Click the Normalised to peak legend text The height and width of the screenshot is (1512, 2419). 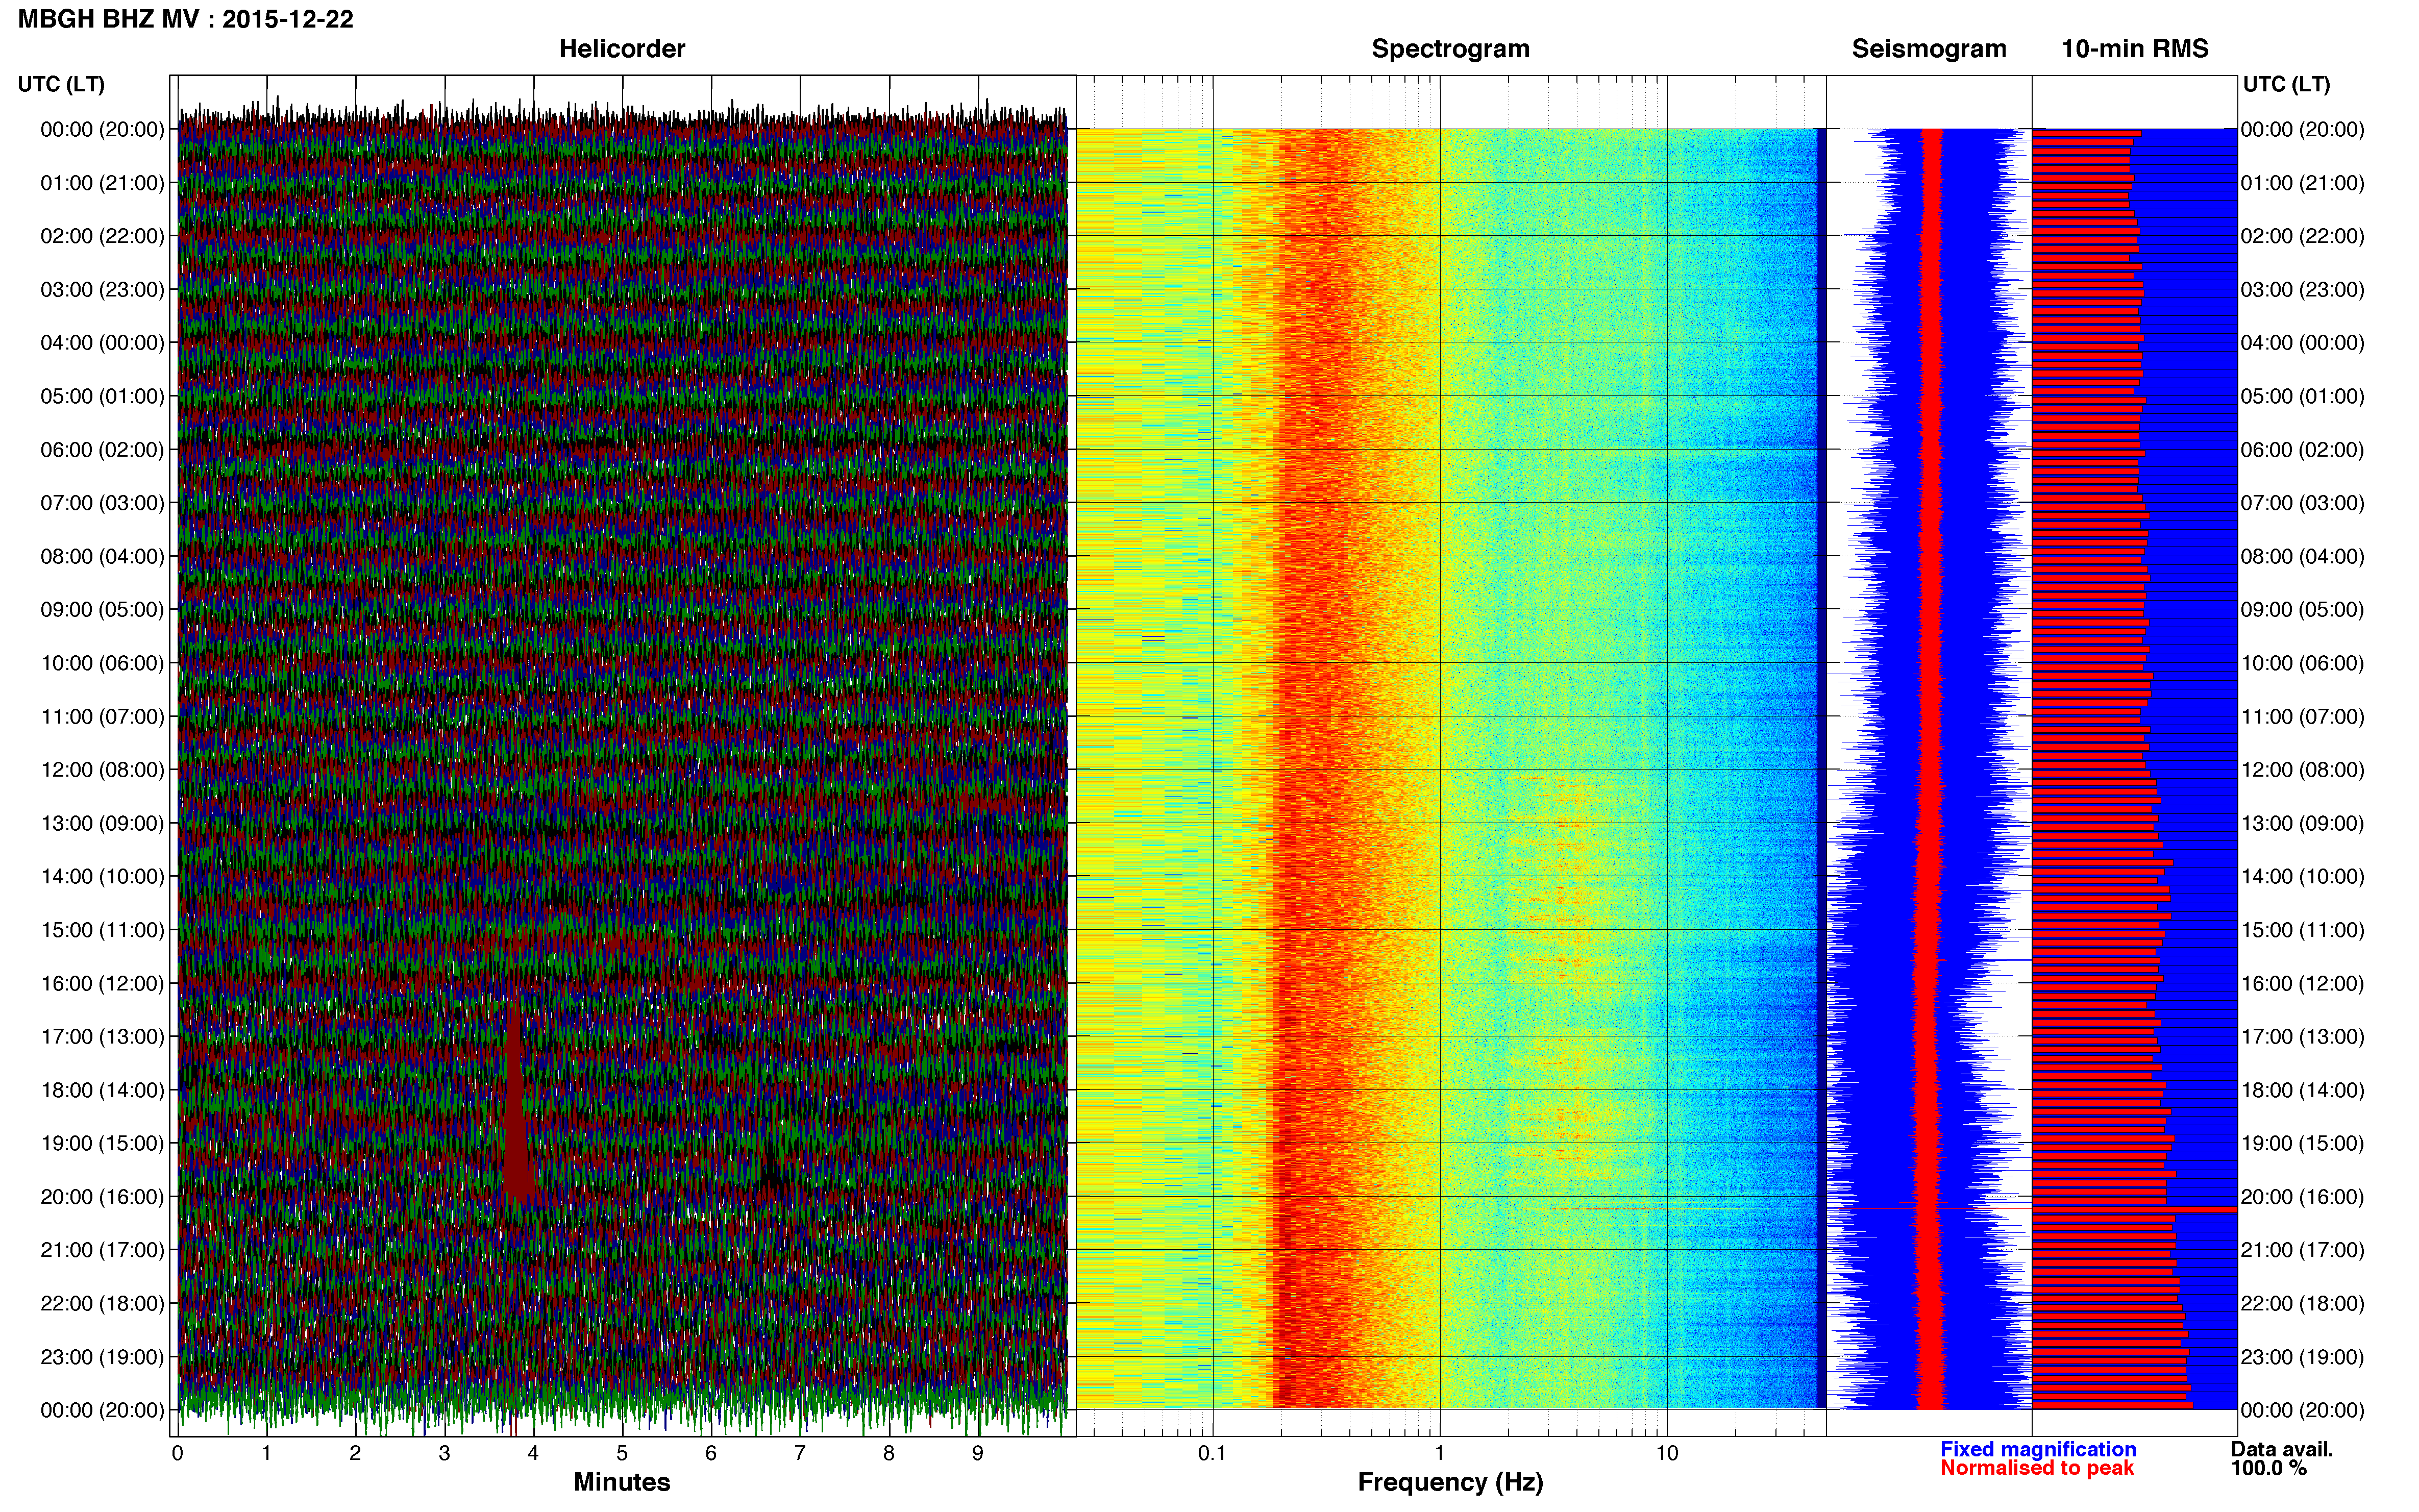[2037, 1468]
